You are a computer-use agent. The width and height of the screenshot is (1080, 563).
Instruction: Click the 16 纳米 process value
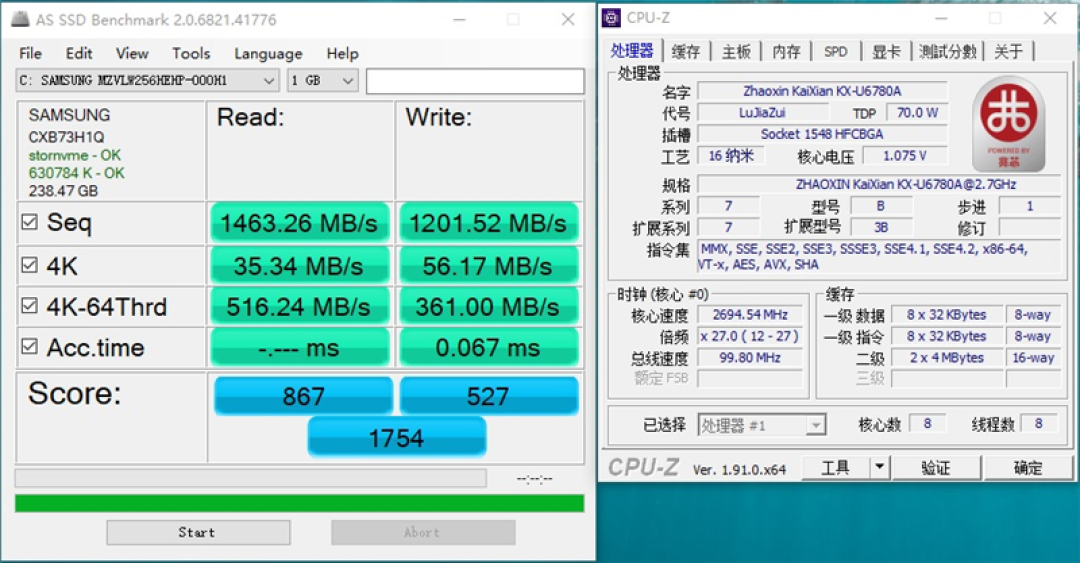pos(731,156)
